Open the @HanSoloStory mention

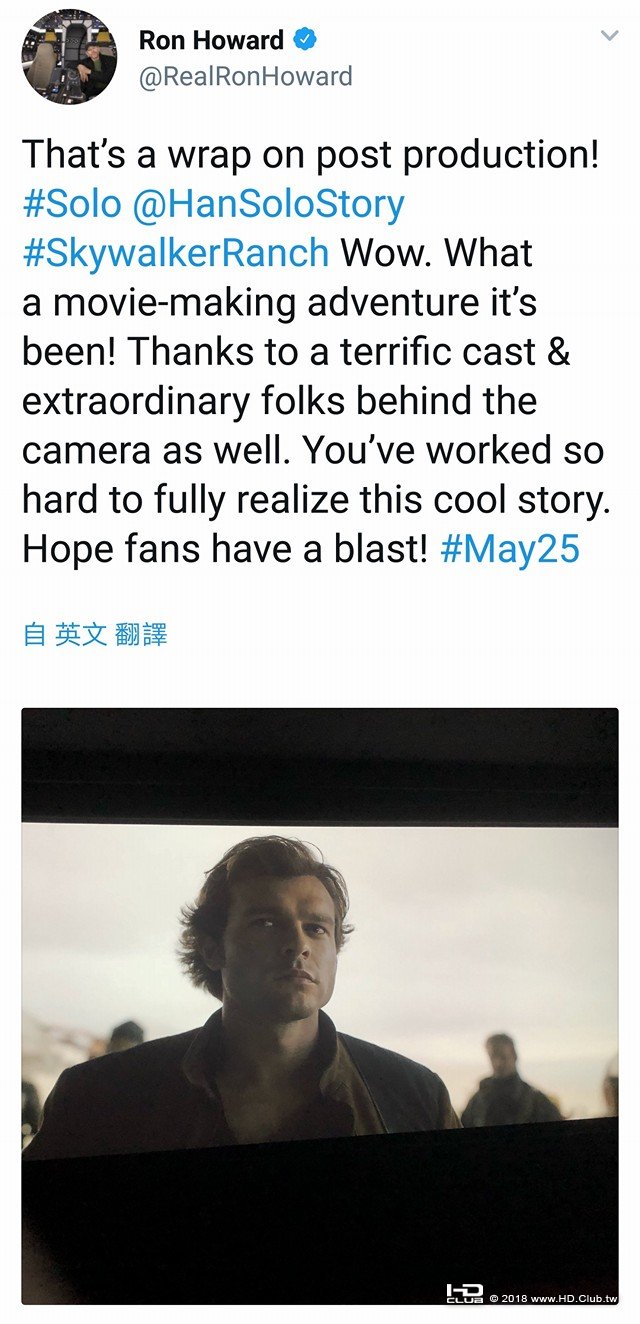(x=269, y=204)
